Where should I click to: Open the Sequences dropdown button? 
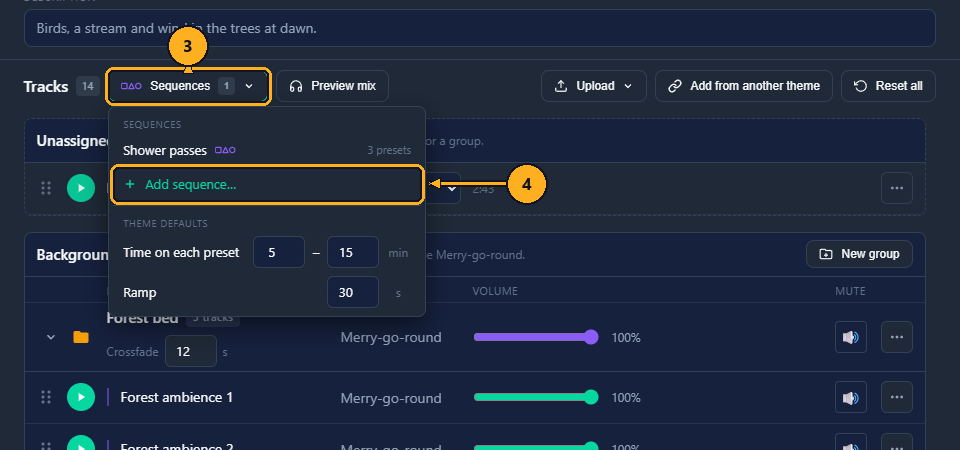point(189,86)
